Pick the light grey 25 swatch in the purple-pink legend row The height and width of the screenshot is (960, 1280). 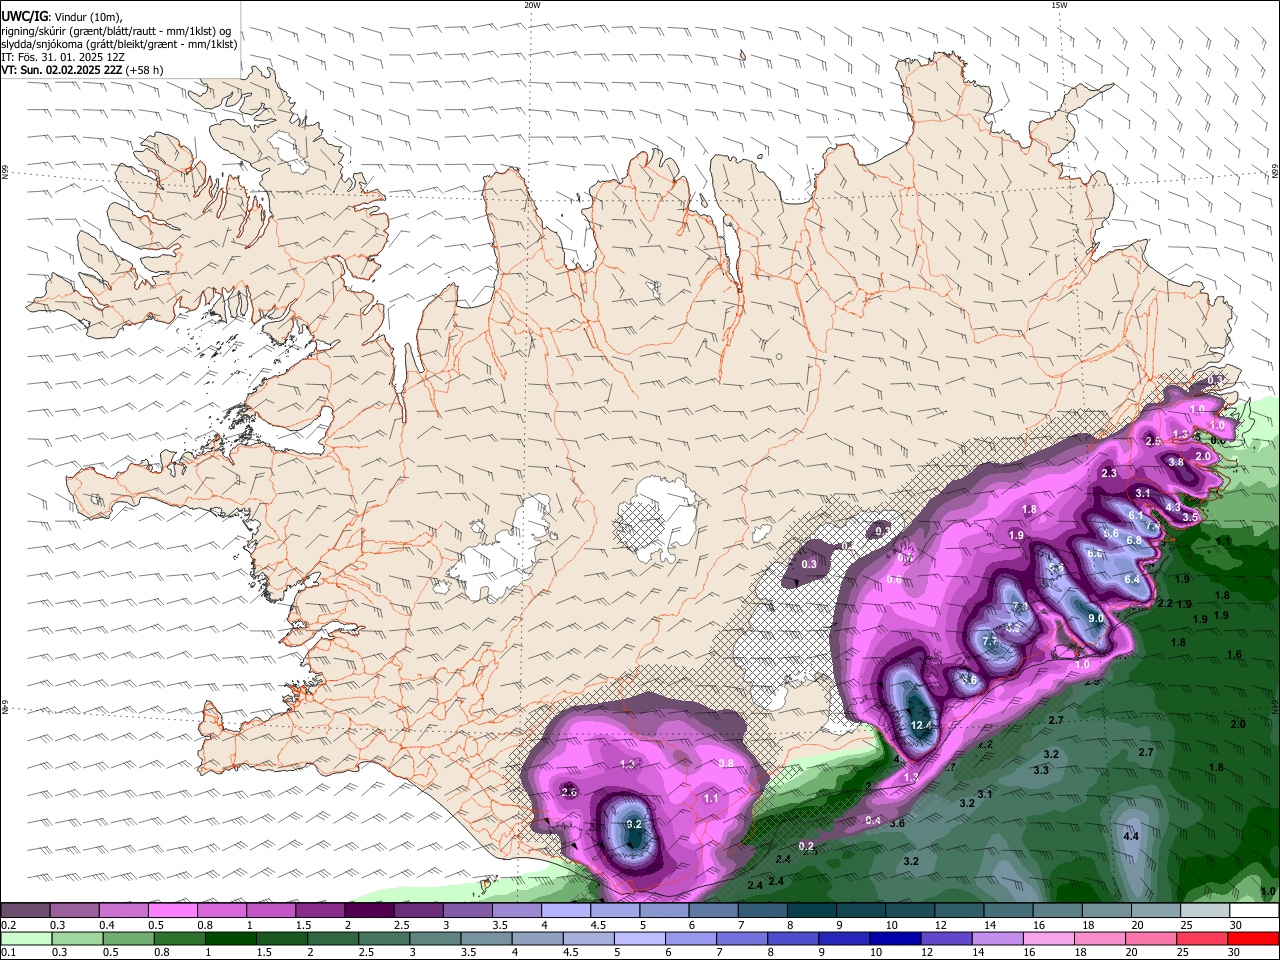1206,910
